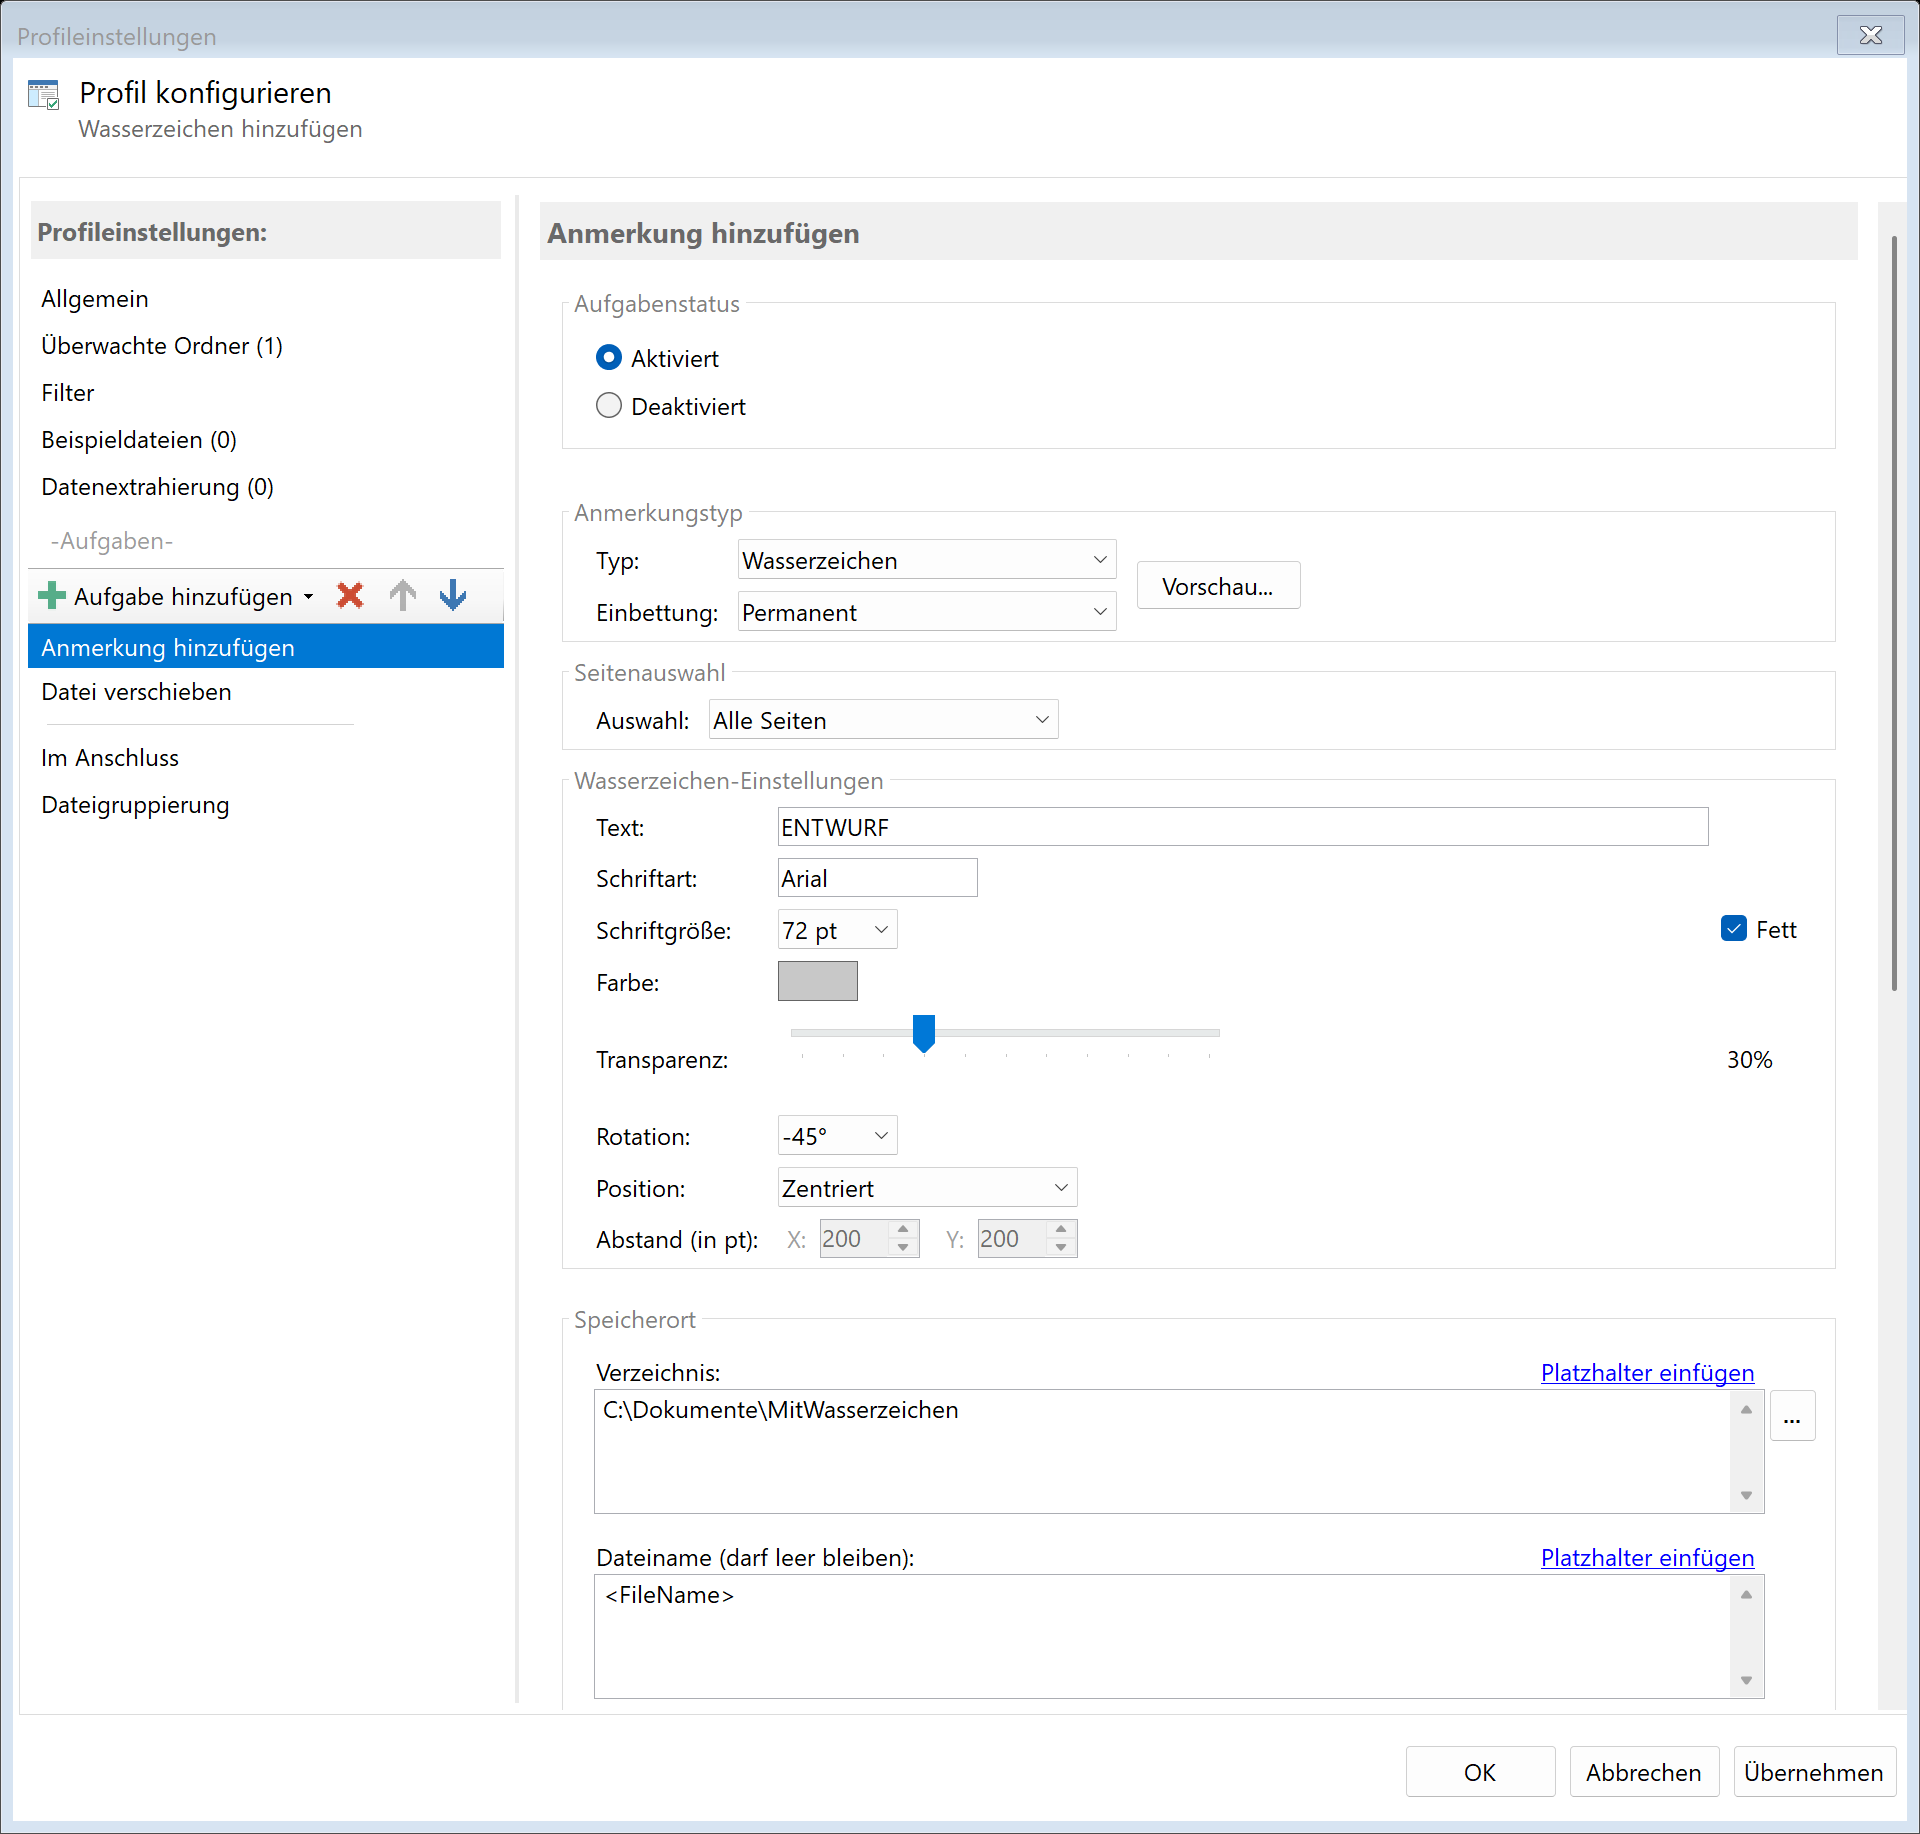Click the green plus Aufgabe hinzufügen icon
The height and width of the screenshot is (1834, 1920).
point(51,596)
